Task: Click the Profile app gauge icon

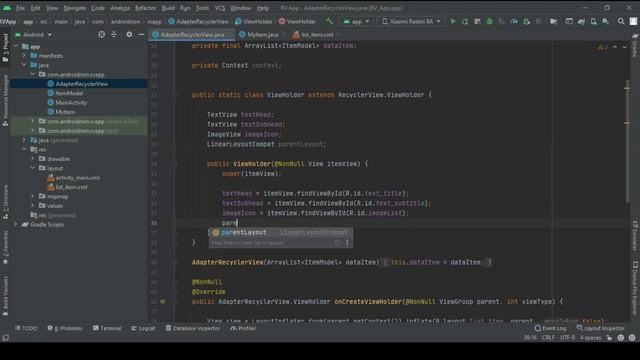Action: click(x=514, y=22)
